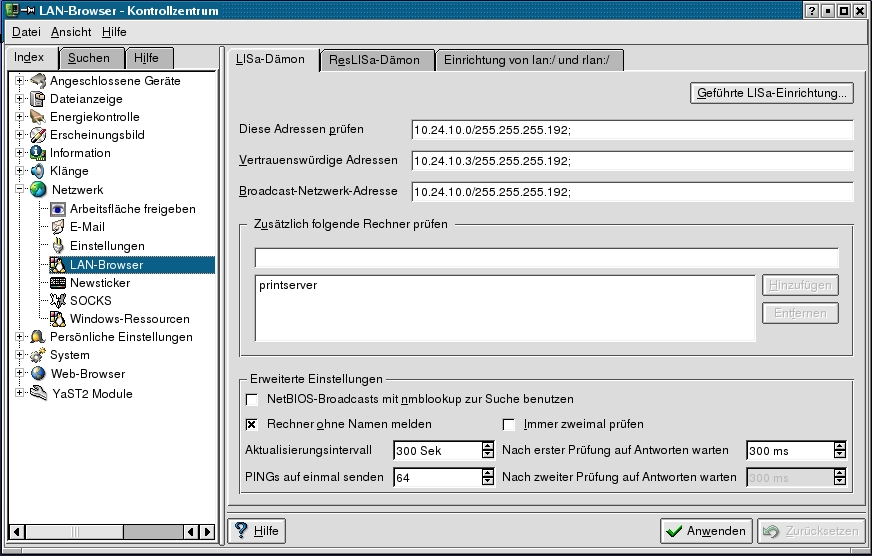Click the Zurücksetzen button

point(811,531)
